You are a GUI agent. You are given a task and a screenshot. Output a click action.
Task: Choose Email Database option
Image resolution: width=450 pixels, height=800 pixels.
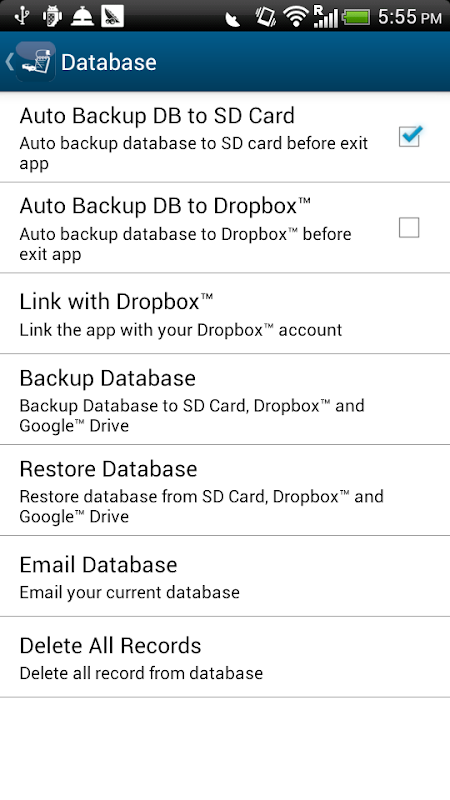[x=225, y=576]
